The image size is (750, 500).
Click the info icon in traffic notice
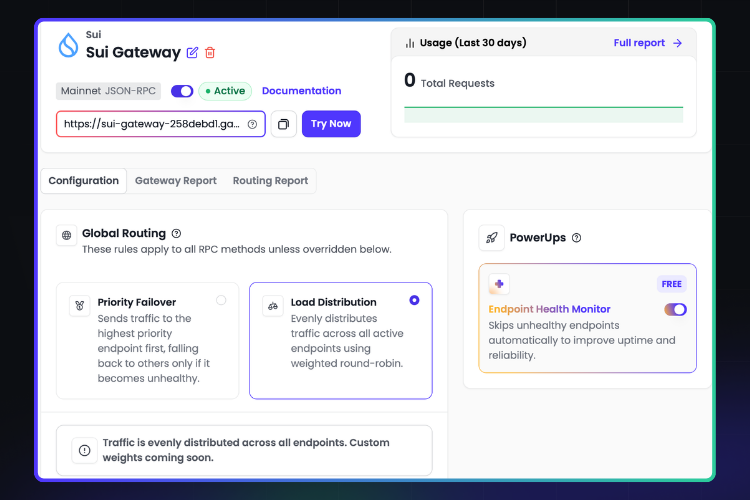(x=85, y=450)
